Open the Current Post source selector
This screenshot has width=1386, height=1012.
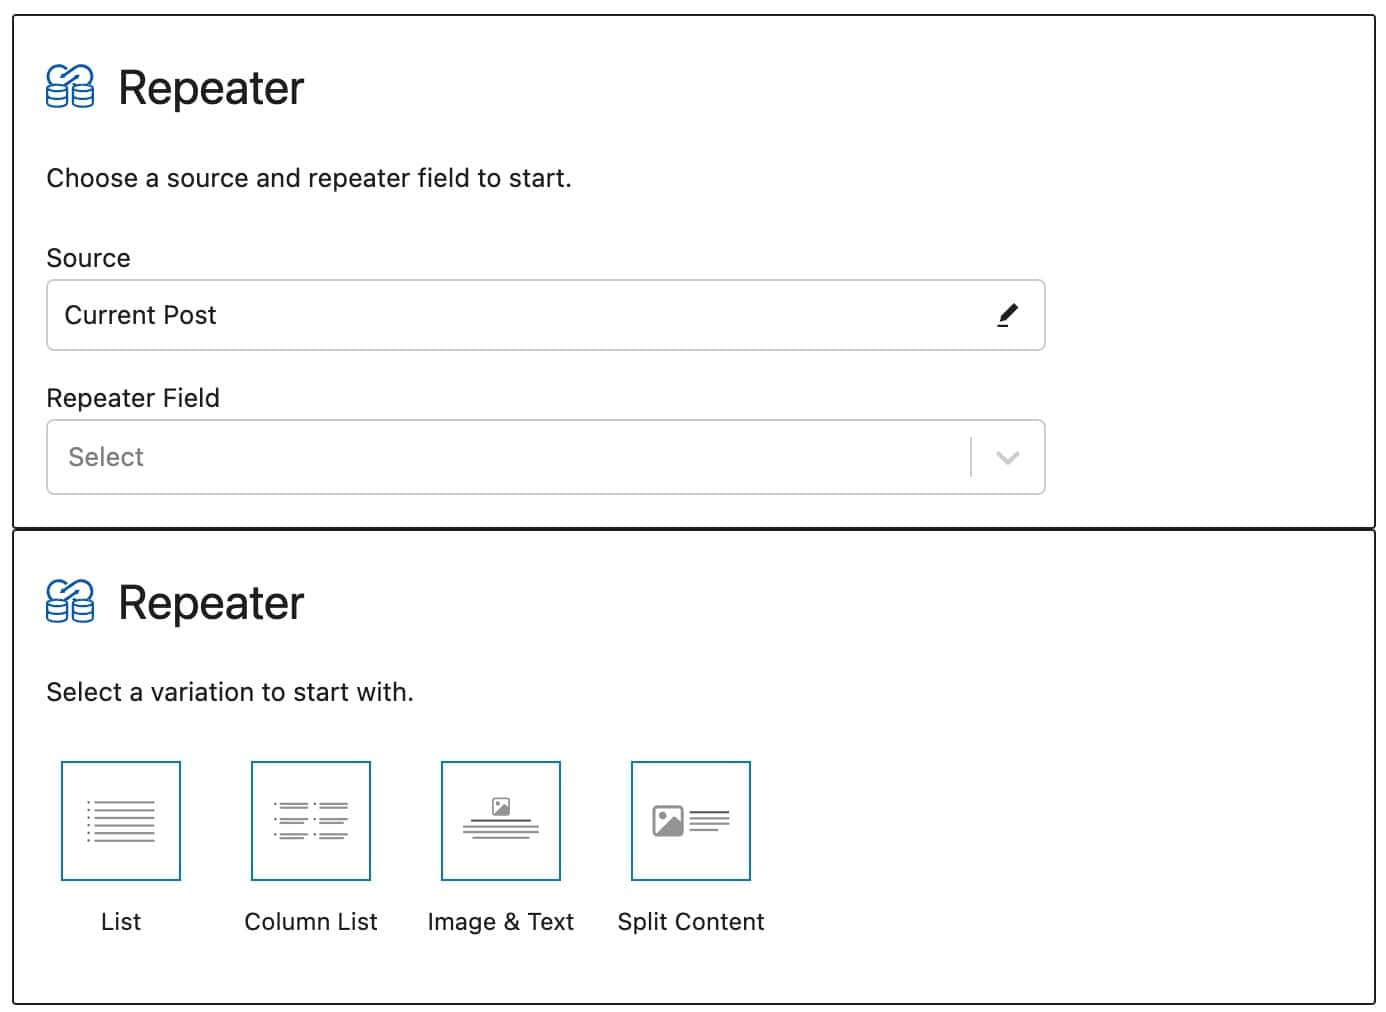click(x=545, y=315)
